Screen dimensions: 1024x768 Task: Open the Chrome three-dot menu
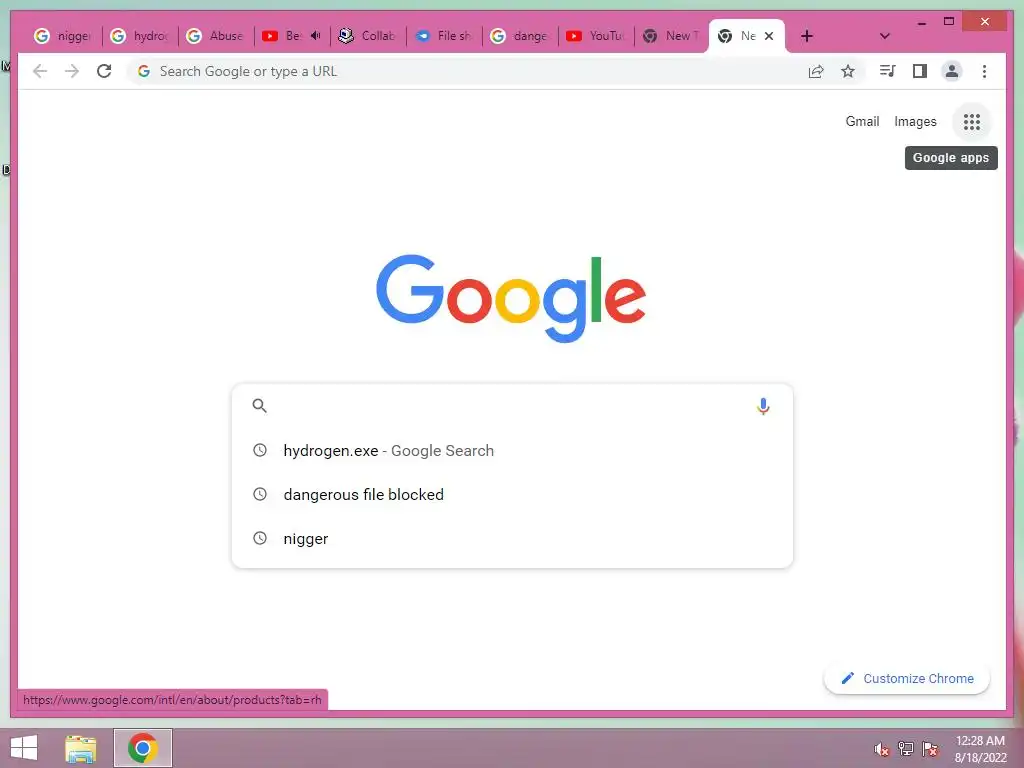984,71
